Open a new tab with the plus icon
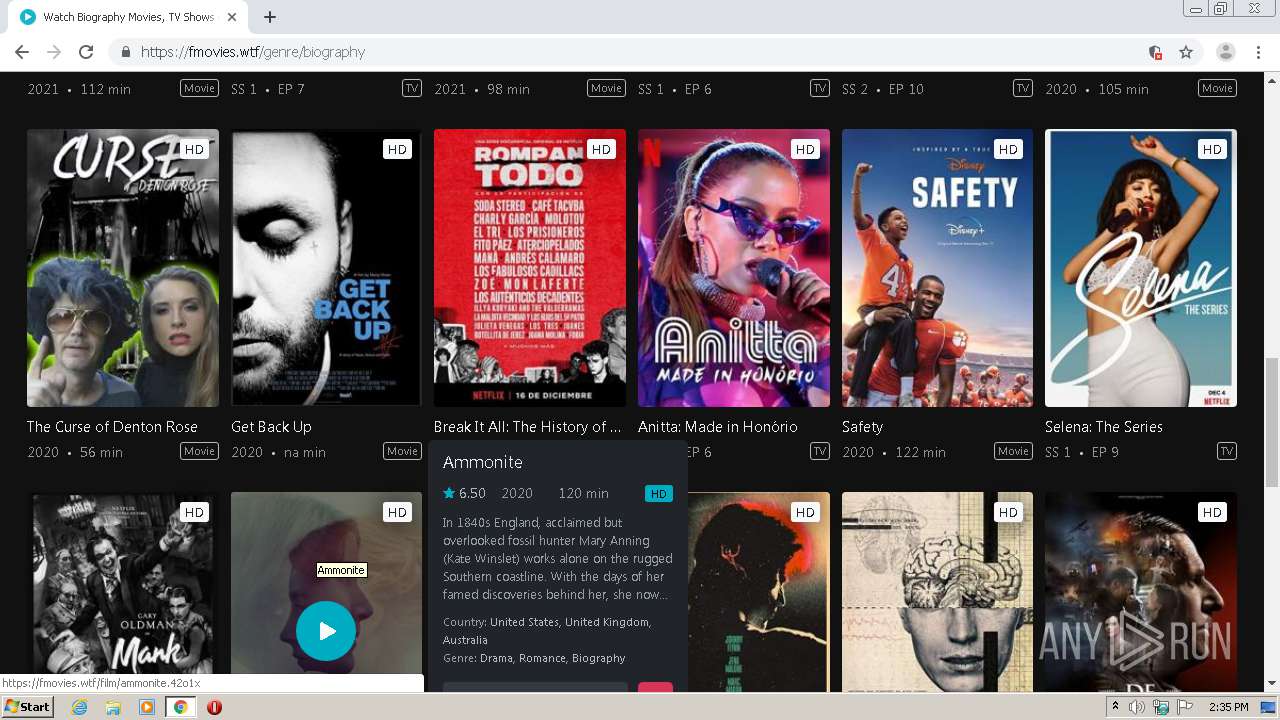The height and width of the screenshot is (720, 1280). point(269,17)
